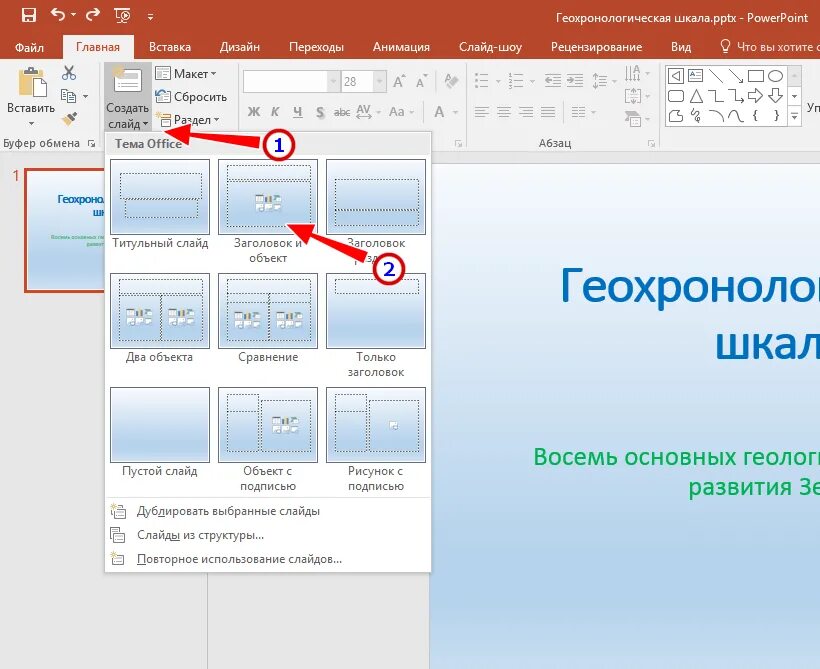Align text left
This screenshot has width=820, height=669.
482,111
